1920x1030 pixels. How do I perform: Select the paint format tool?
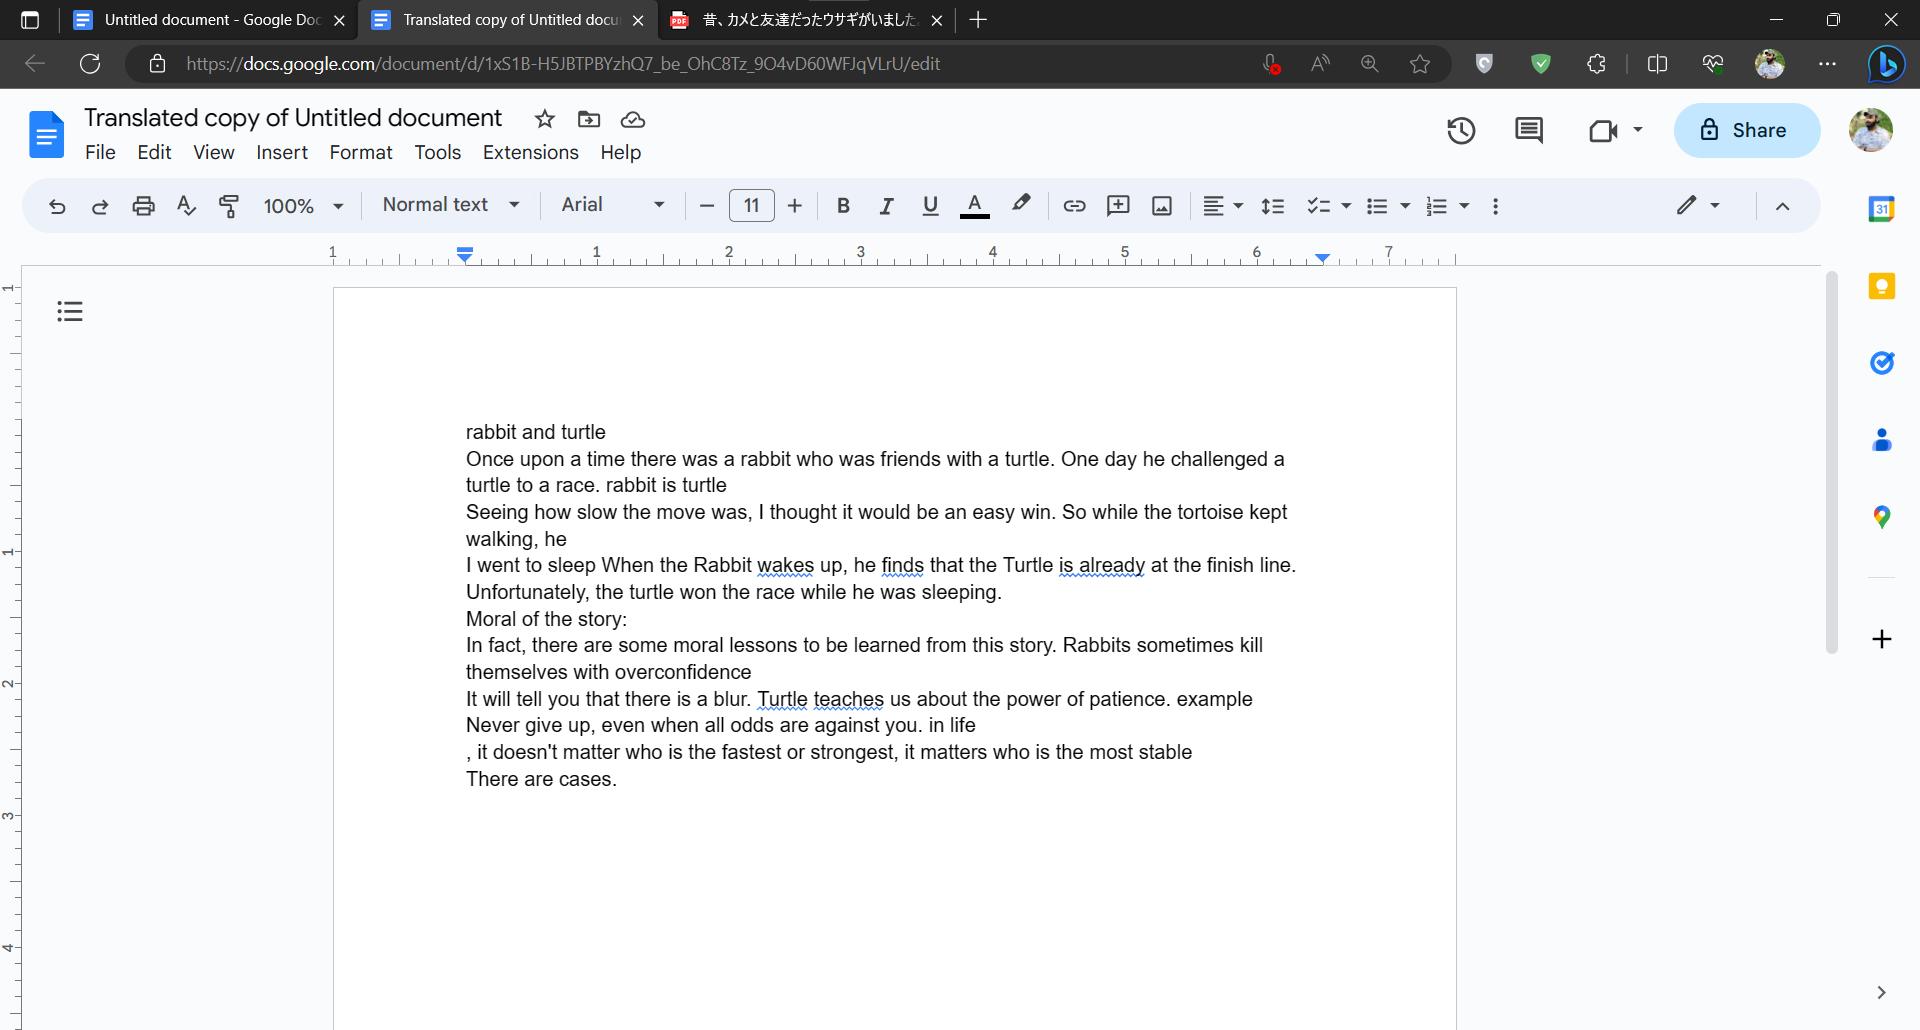pyautogui.click(x=230, y=205)
